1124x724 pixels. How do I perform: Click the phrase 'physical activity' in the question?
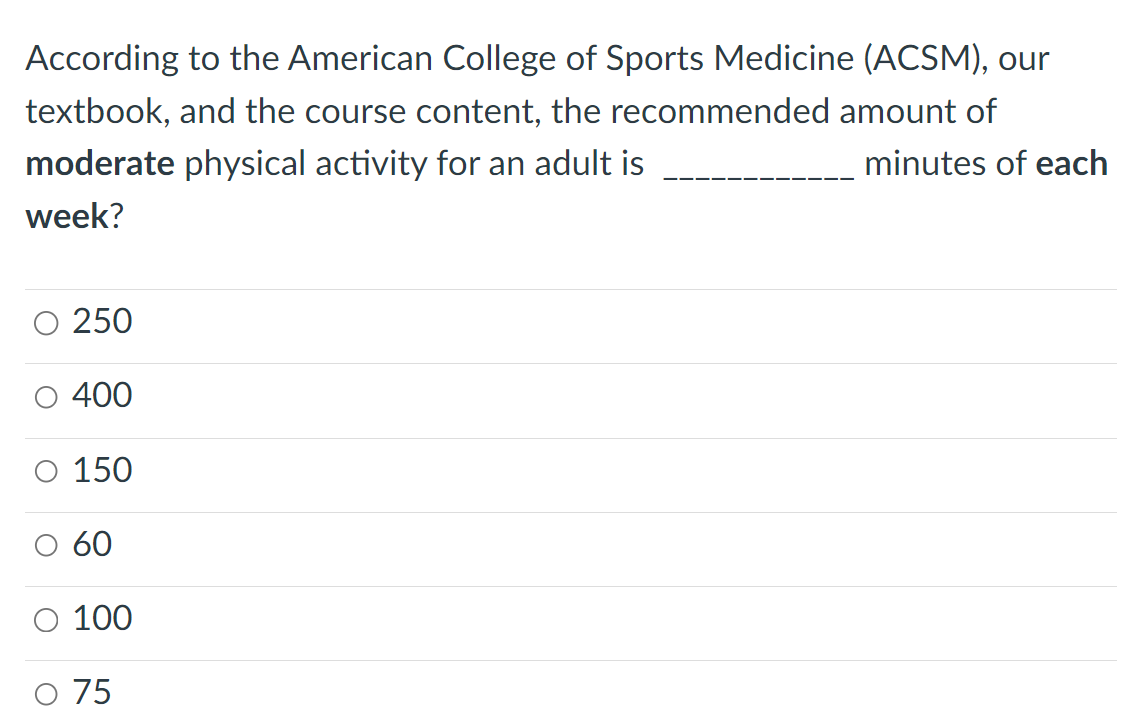point(306,164)
